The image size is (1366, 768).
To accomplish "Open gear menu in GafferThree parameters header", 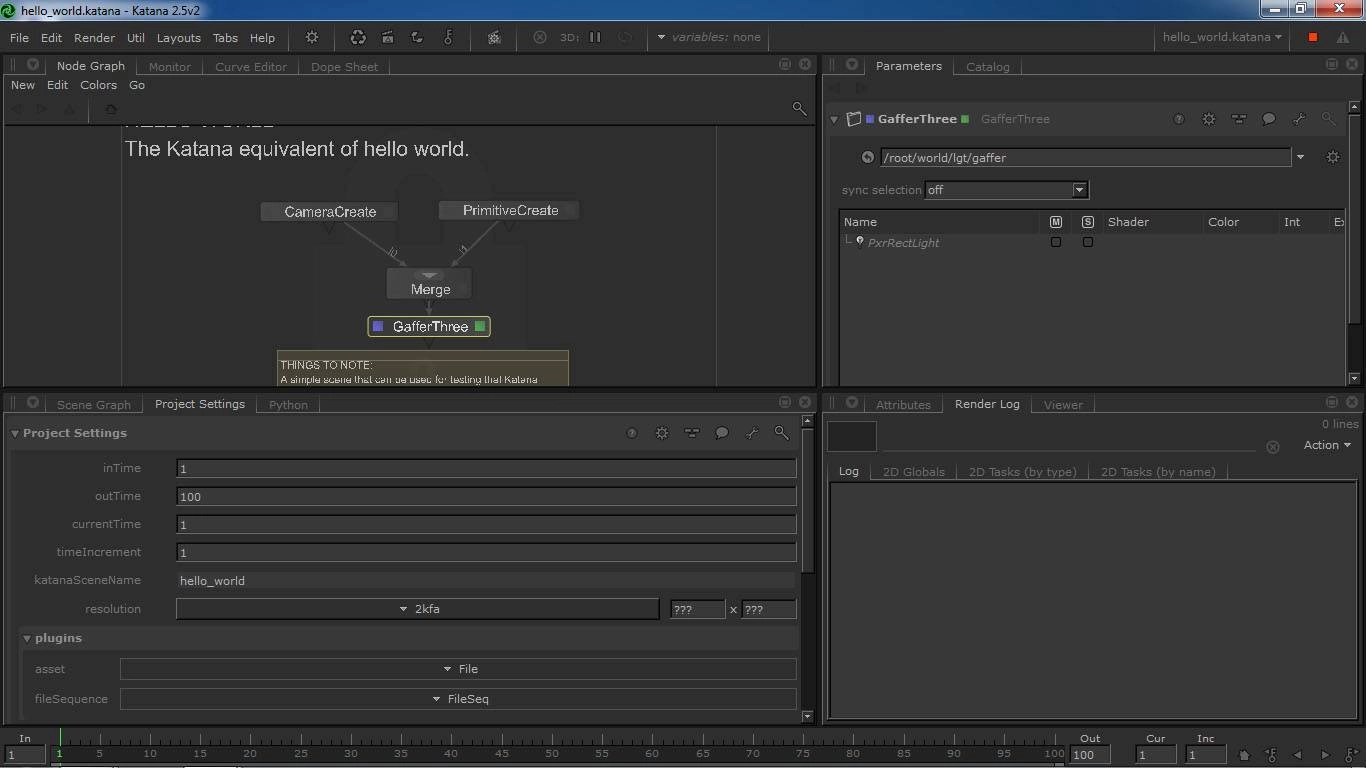I will tap(1209, 119).
